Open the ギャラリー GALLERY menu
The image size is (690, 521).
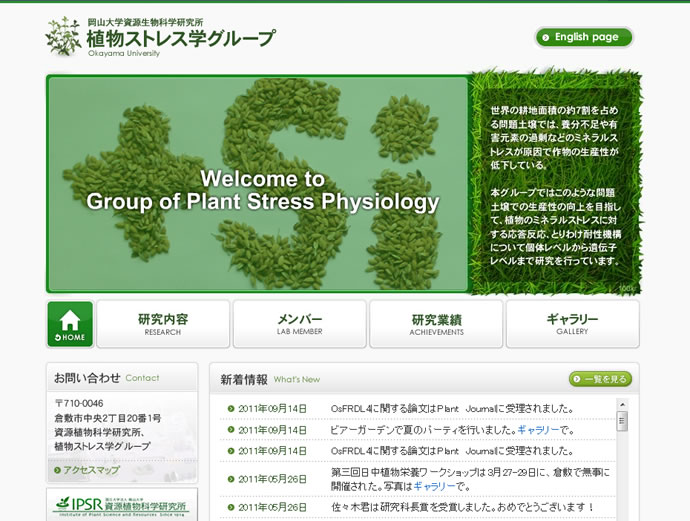pyautogui.click(x=573, y=324)
